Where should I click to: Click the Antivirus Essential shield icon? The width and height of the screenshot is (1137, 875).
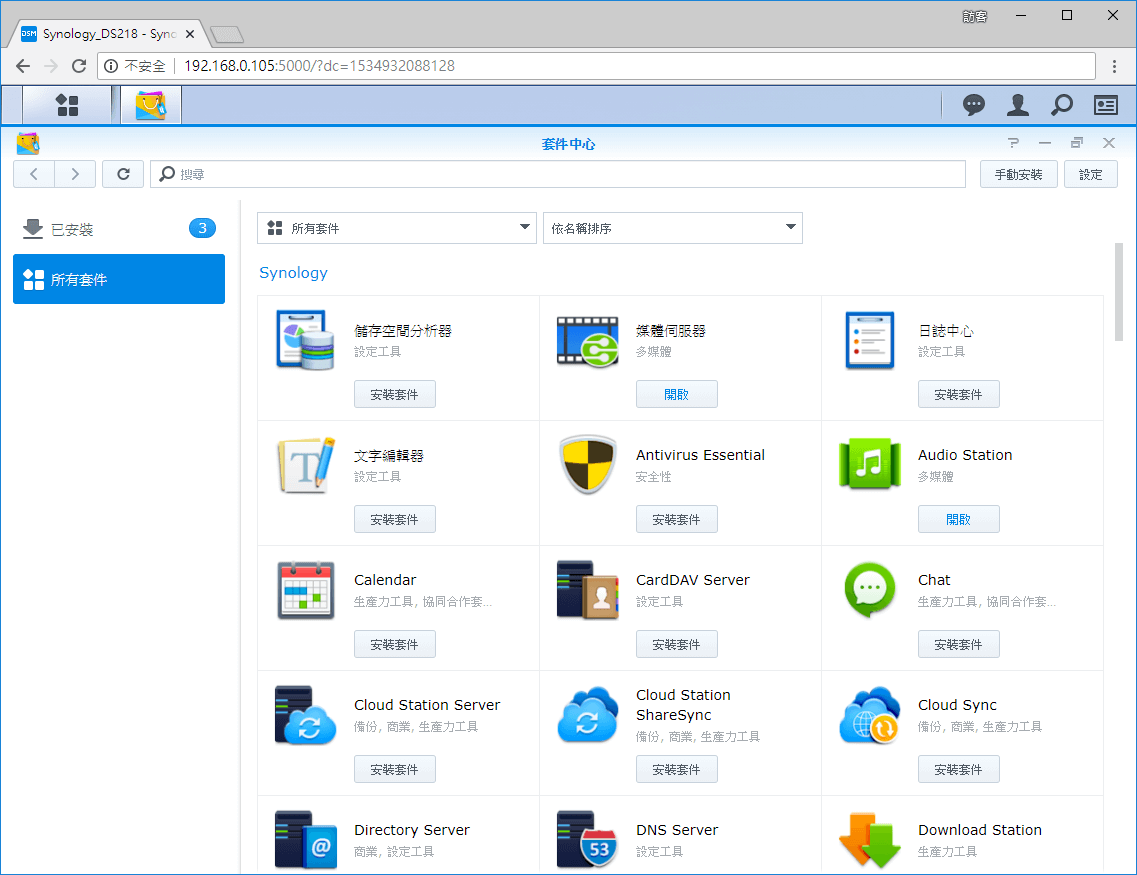587,465
